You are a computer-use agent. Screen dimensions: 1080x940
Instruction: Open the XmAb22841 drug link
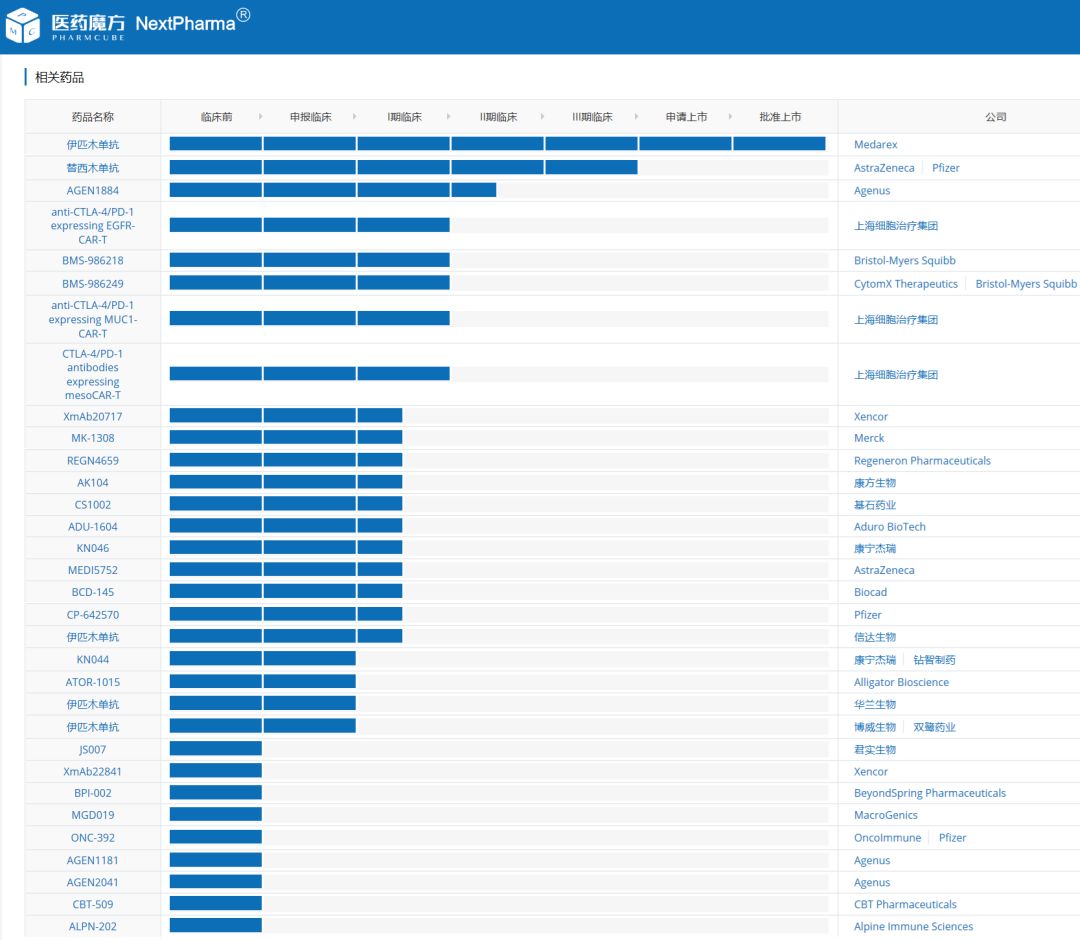click(x=92, y=772)
